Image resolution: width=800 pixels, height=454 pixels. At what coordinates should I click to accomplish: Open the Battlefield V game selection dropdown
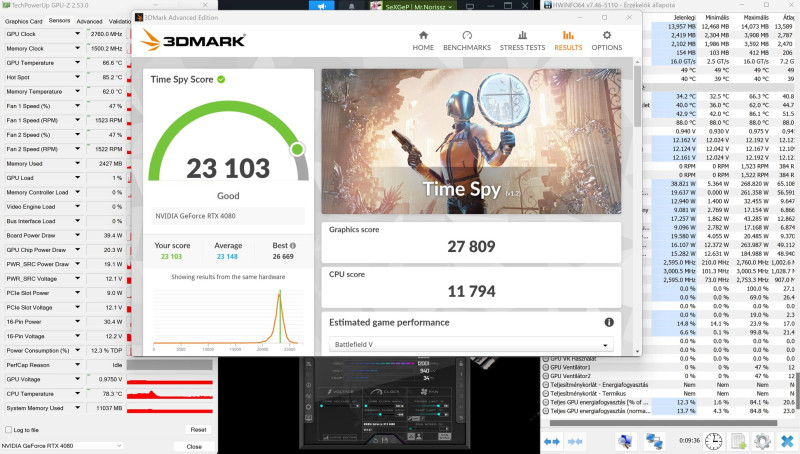pyautogui.click(x=471, y=344)
